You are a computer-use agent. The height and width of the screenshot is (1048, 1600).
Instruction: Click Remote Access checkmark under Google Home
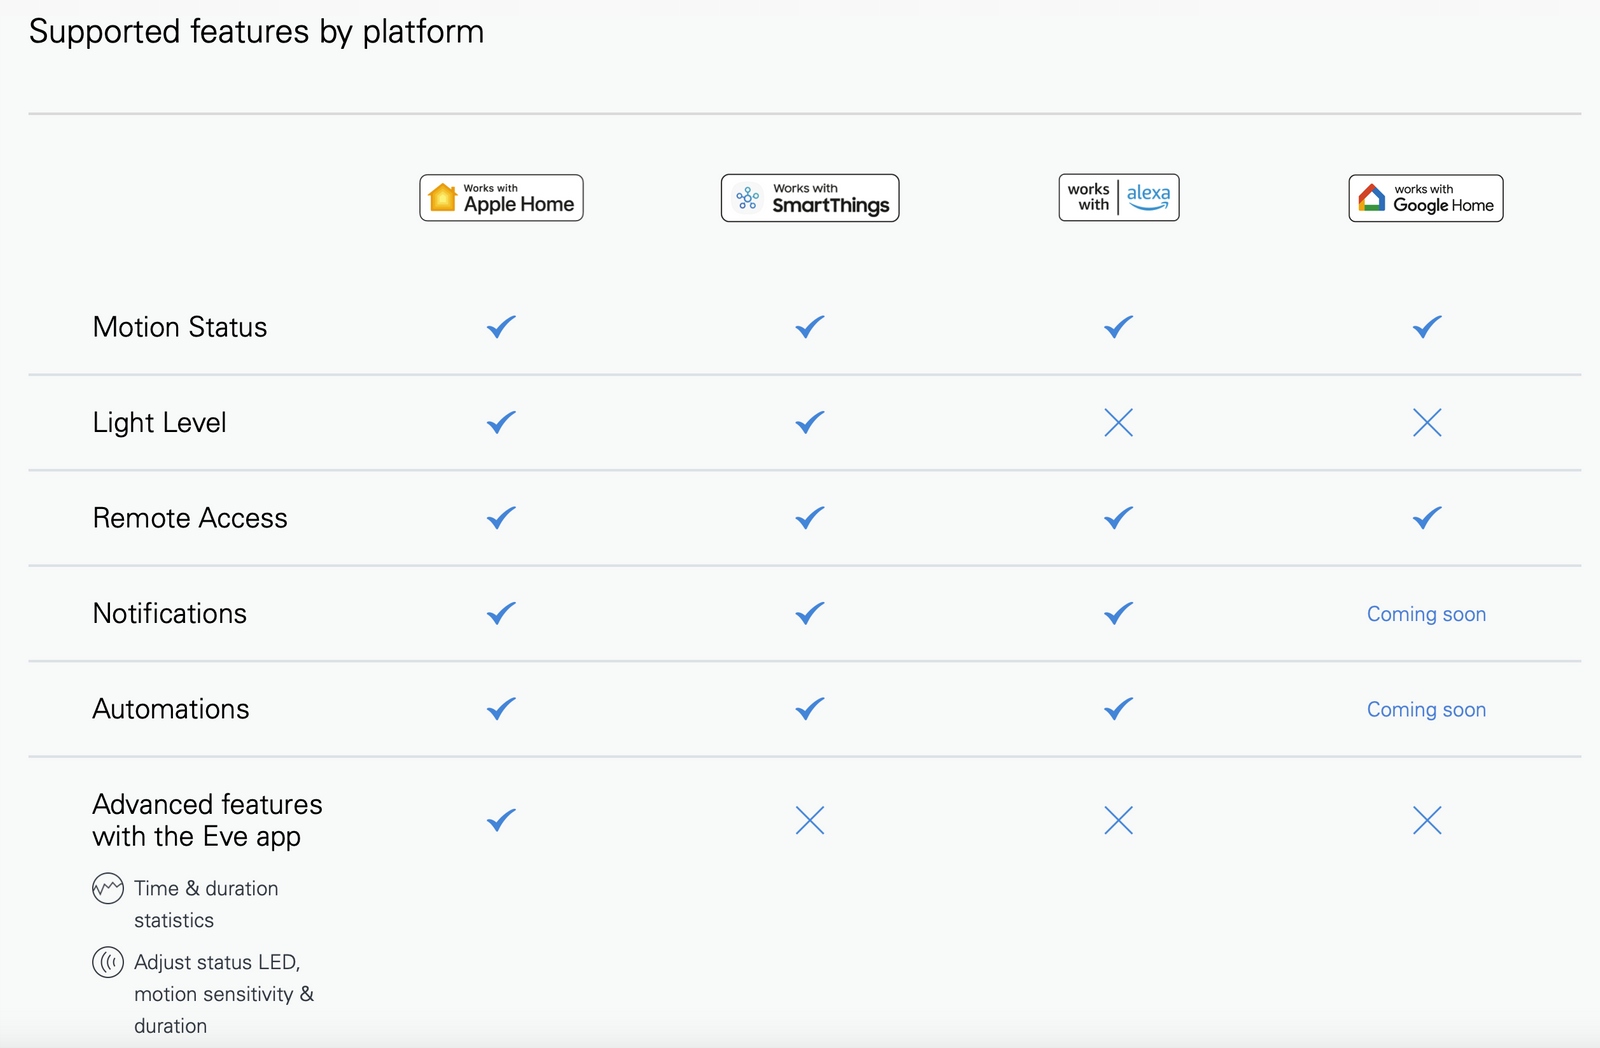(x=1427, y=518)
